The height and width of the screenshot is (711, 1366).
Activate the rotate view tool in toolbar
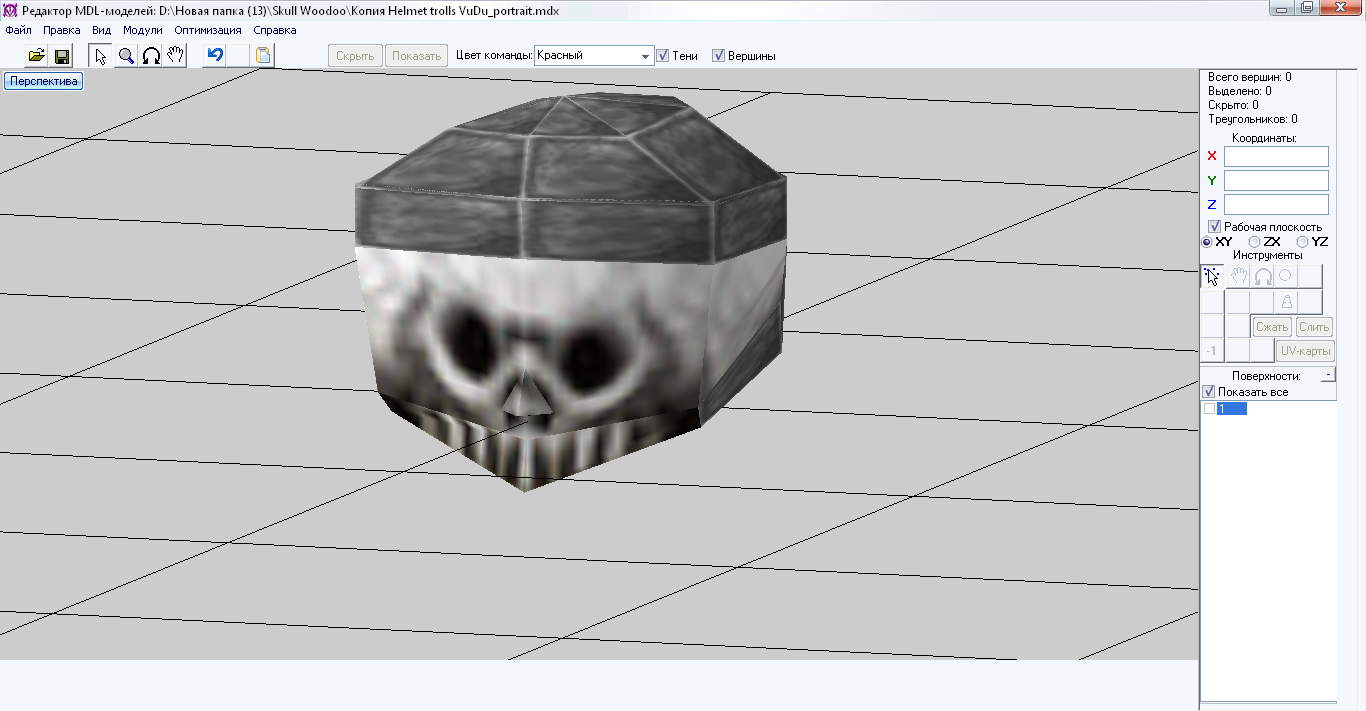[x=151, y=55]
